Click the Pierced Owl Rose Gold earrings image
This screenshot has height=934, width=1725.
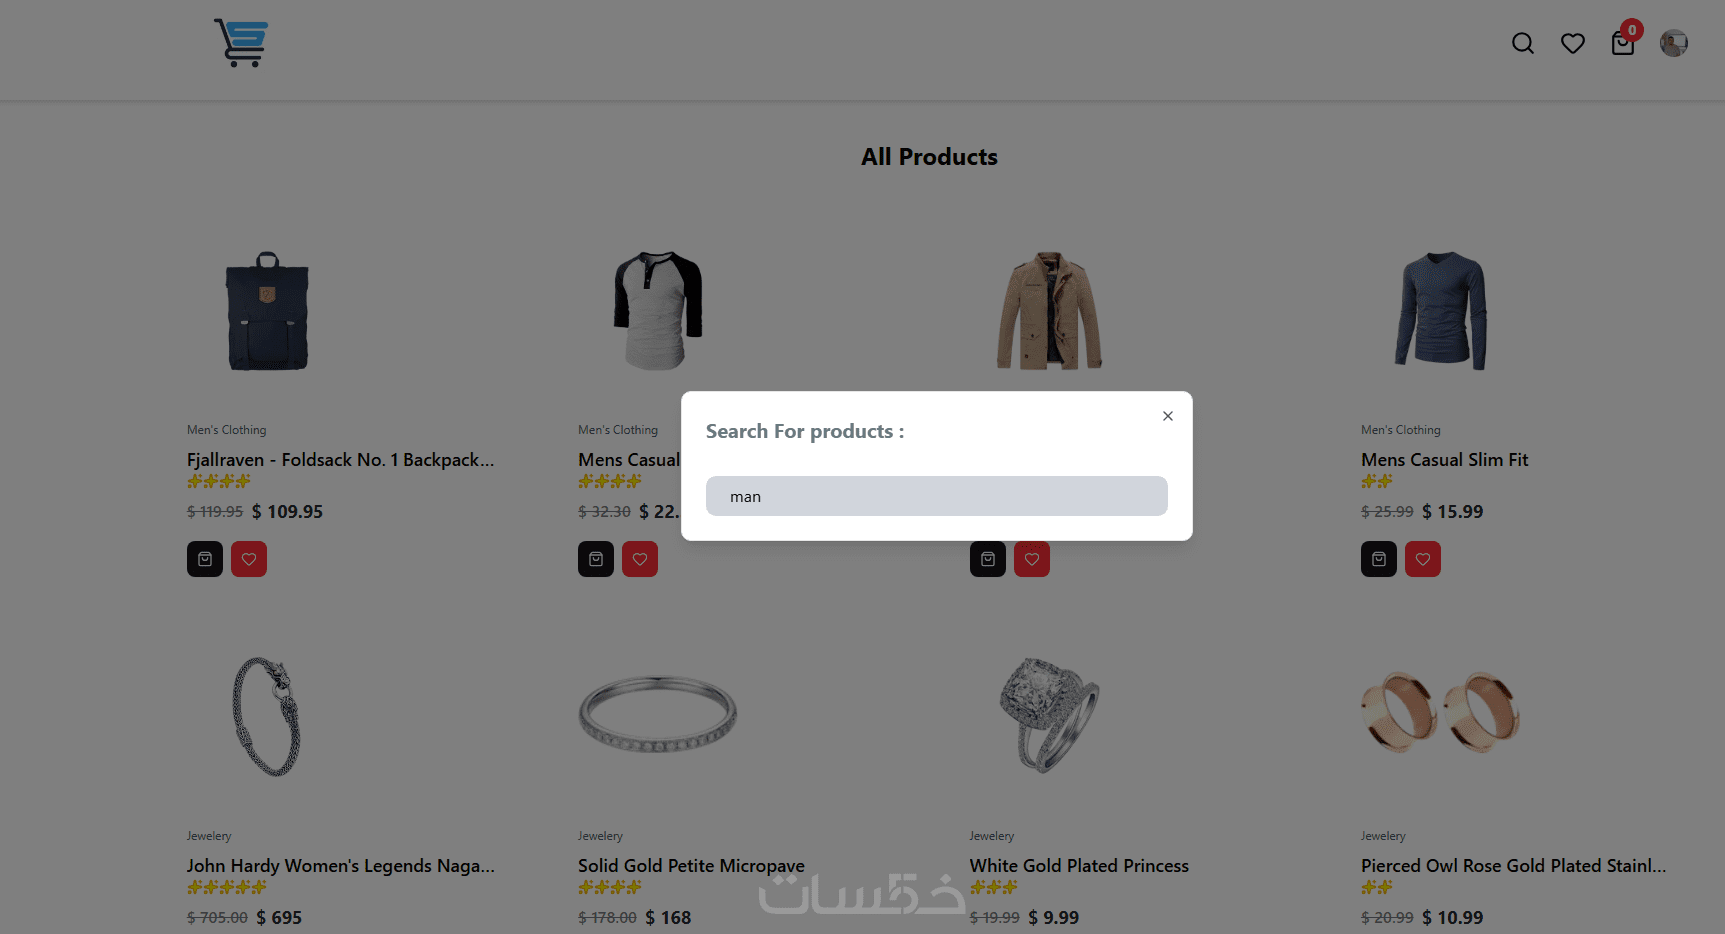tap(1440, 712)
